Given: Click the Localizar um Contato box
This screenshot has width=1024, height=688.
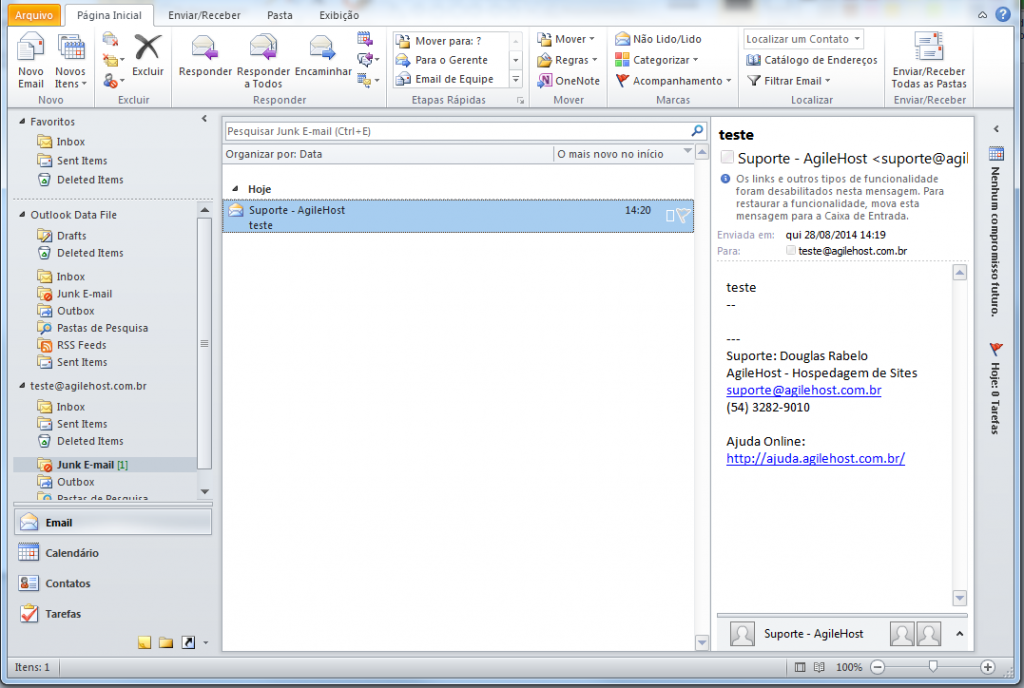Looking at the screenshot, I should click(x=803, y=39).
